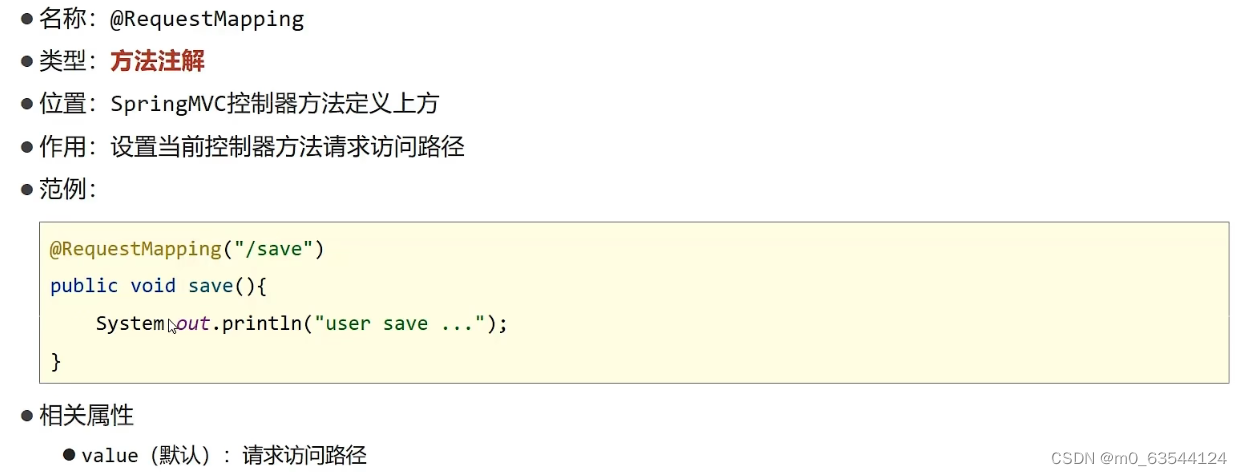Click the bullet before 名称
The image size is (1242, 476).
[x=28, y=19]
